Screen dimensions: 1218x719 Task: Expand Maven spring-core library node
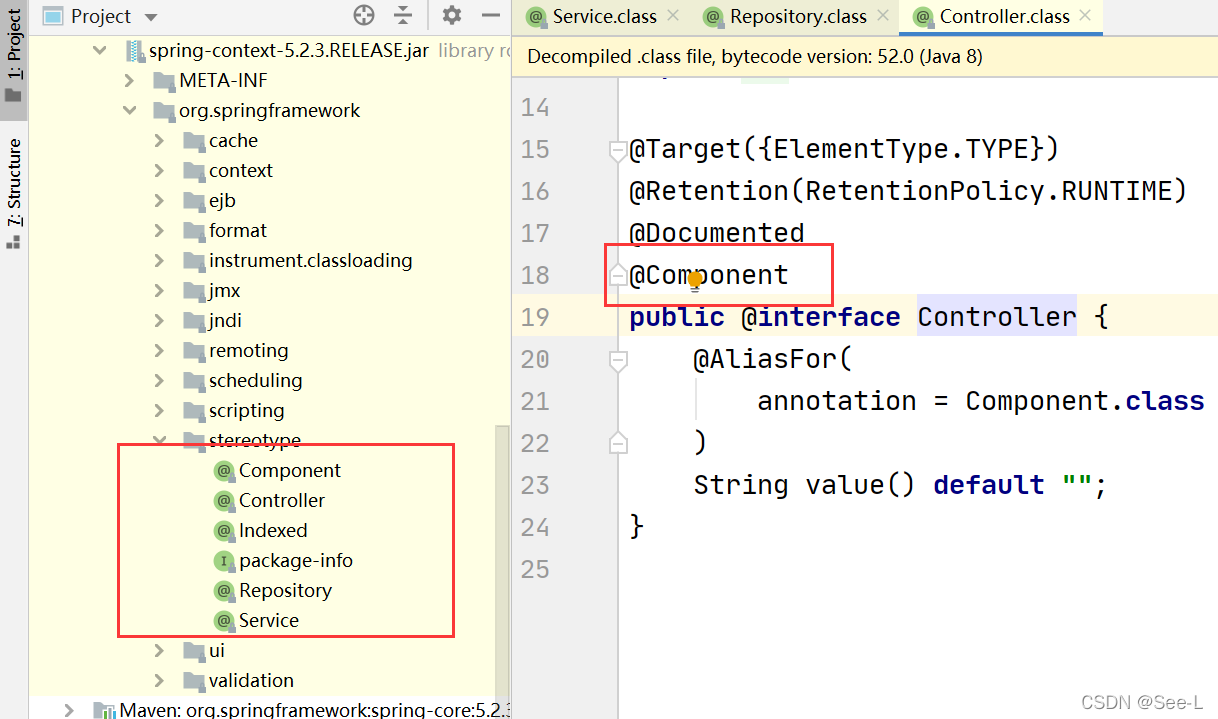click(x=69, y=710)
